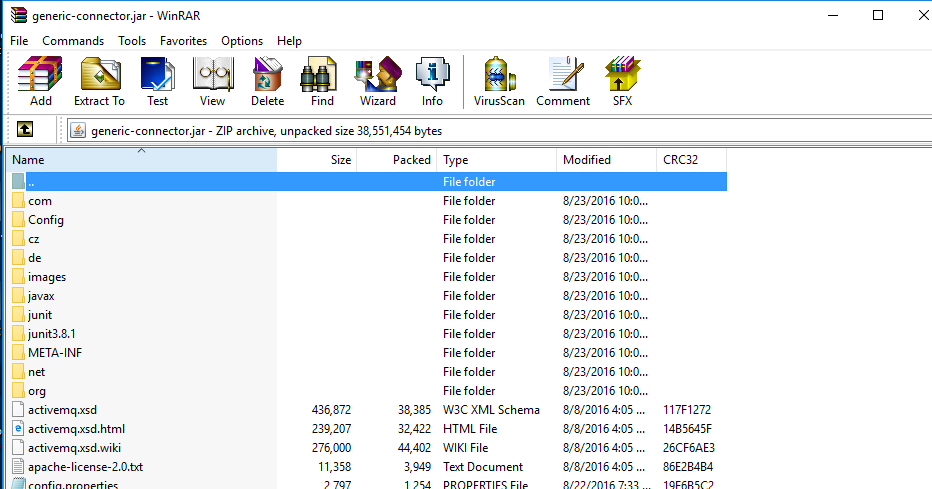Image resolution: width=932 pixels, height=489 pixels.
Task: Run the Test archive tool
Action: tap(157, 81)
